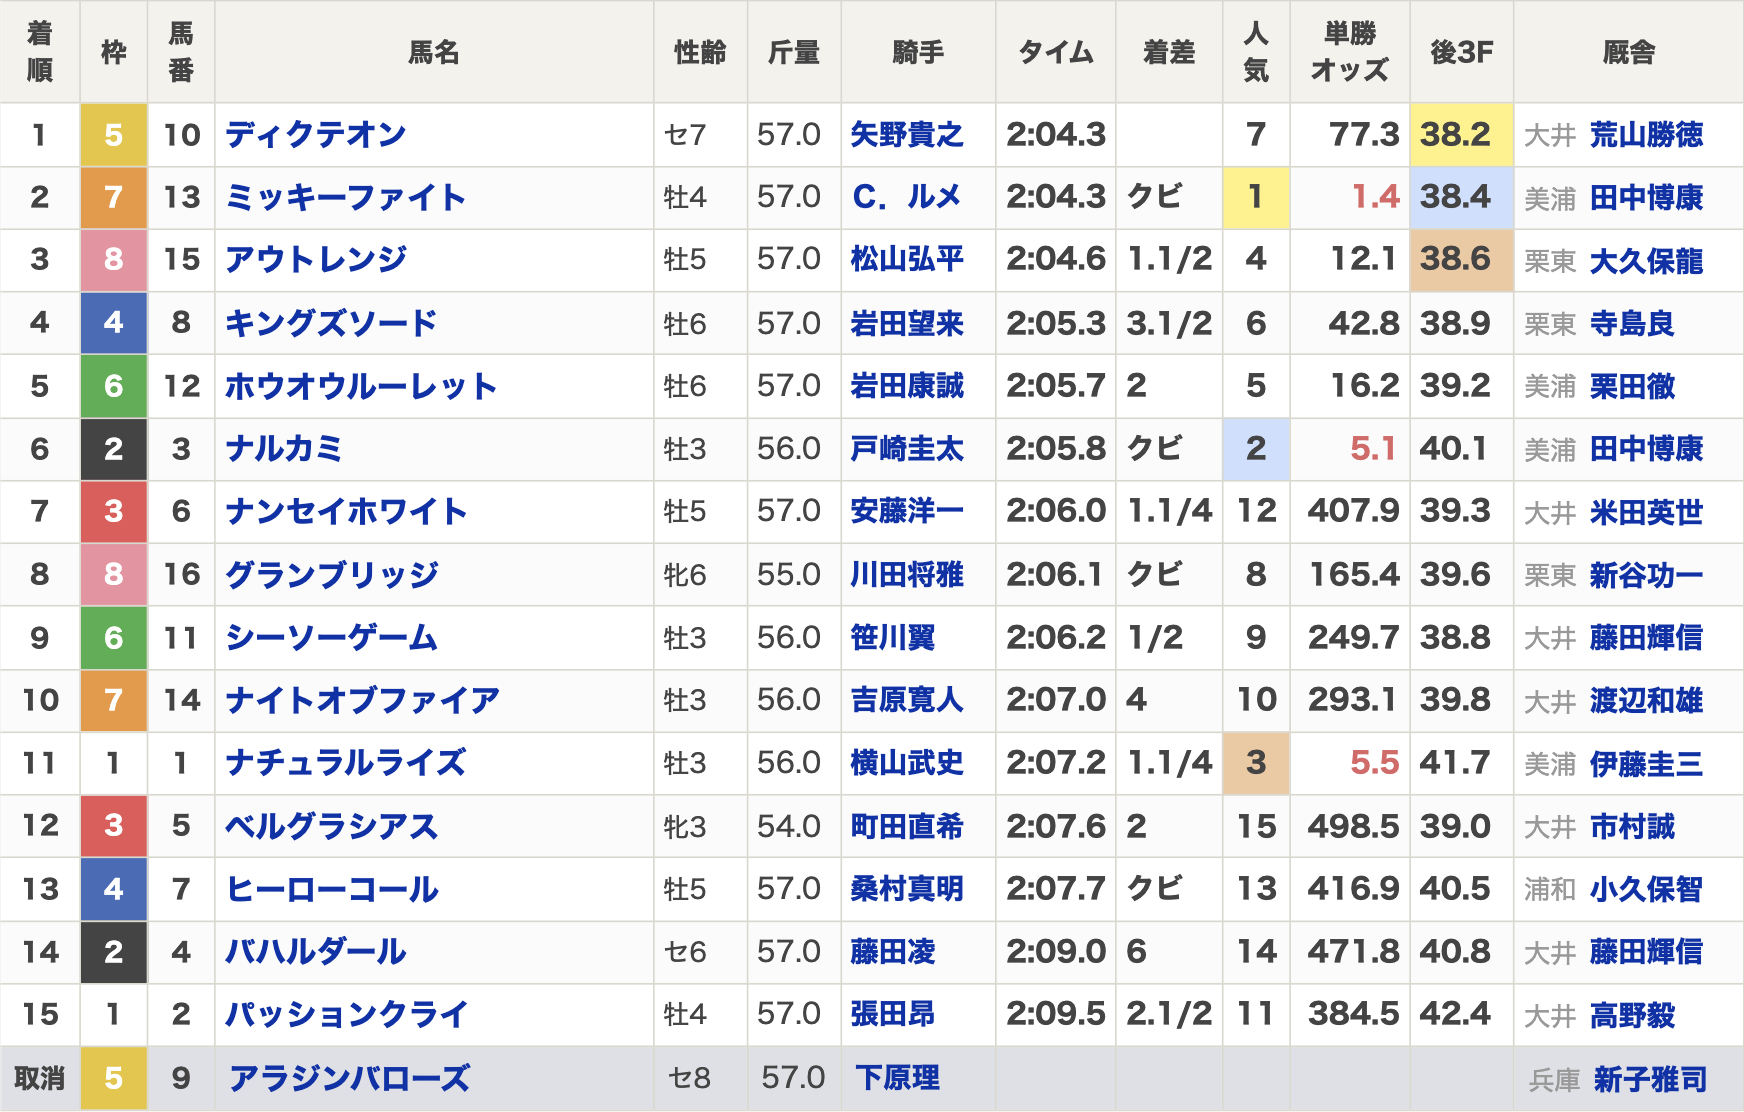Open jockey link C. ルメ
This screenshot has width=1744, height=1112.
907,197
